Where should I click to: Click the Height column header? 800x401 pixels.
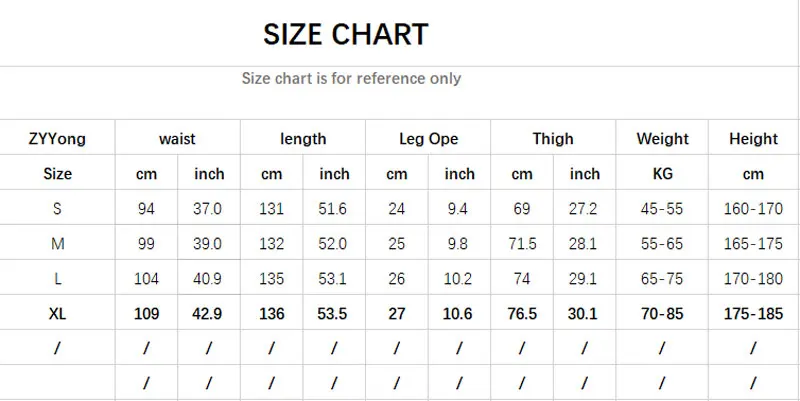[753, 138]
